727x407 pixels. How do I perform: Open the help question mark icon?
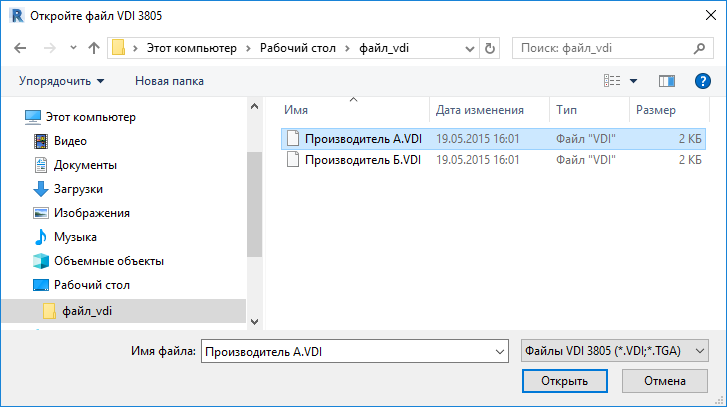702,81
